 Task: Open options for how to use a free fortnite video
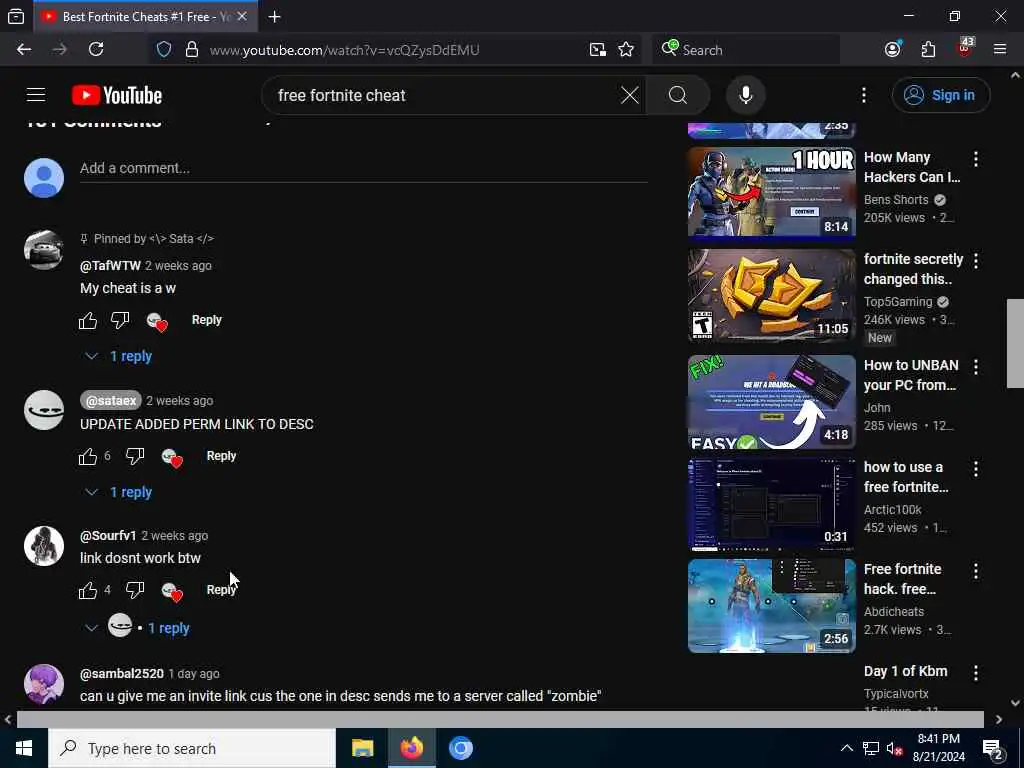click(x=976, y=469)
